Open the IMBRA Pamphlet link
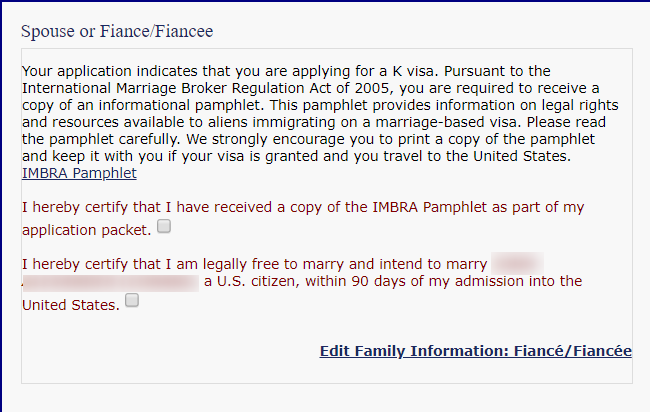This screenshot has height=412, width=650. click(x=79, y=173)
